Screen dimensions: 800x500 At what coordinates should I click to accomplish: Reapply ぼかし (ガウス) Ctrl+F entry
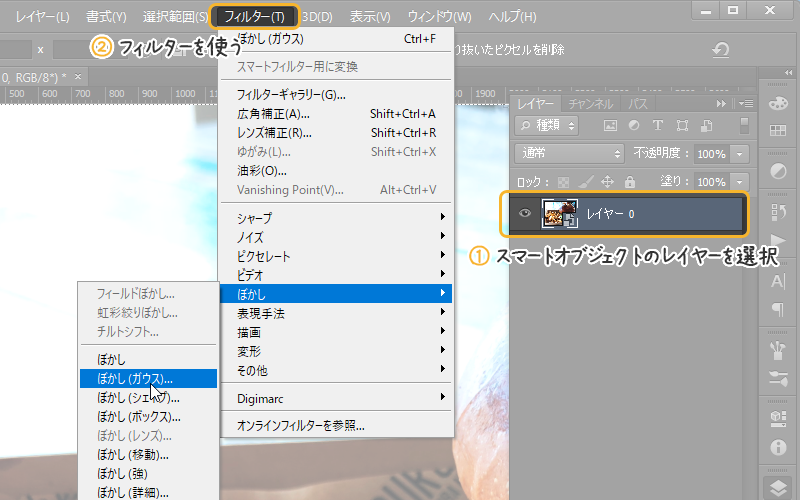[x=337, y=39]
